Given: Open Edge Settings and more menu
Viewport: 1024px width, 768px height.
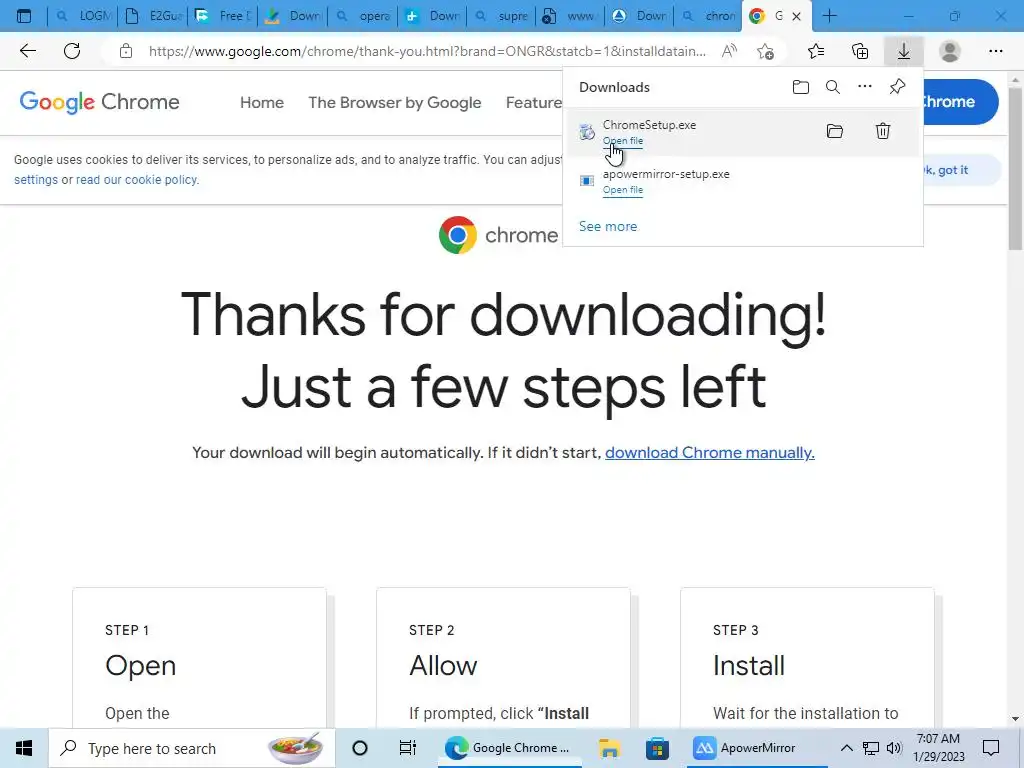Looking at the screenshot, I should click(995, 51).
